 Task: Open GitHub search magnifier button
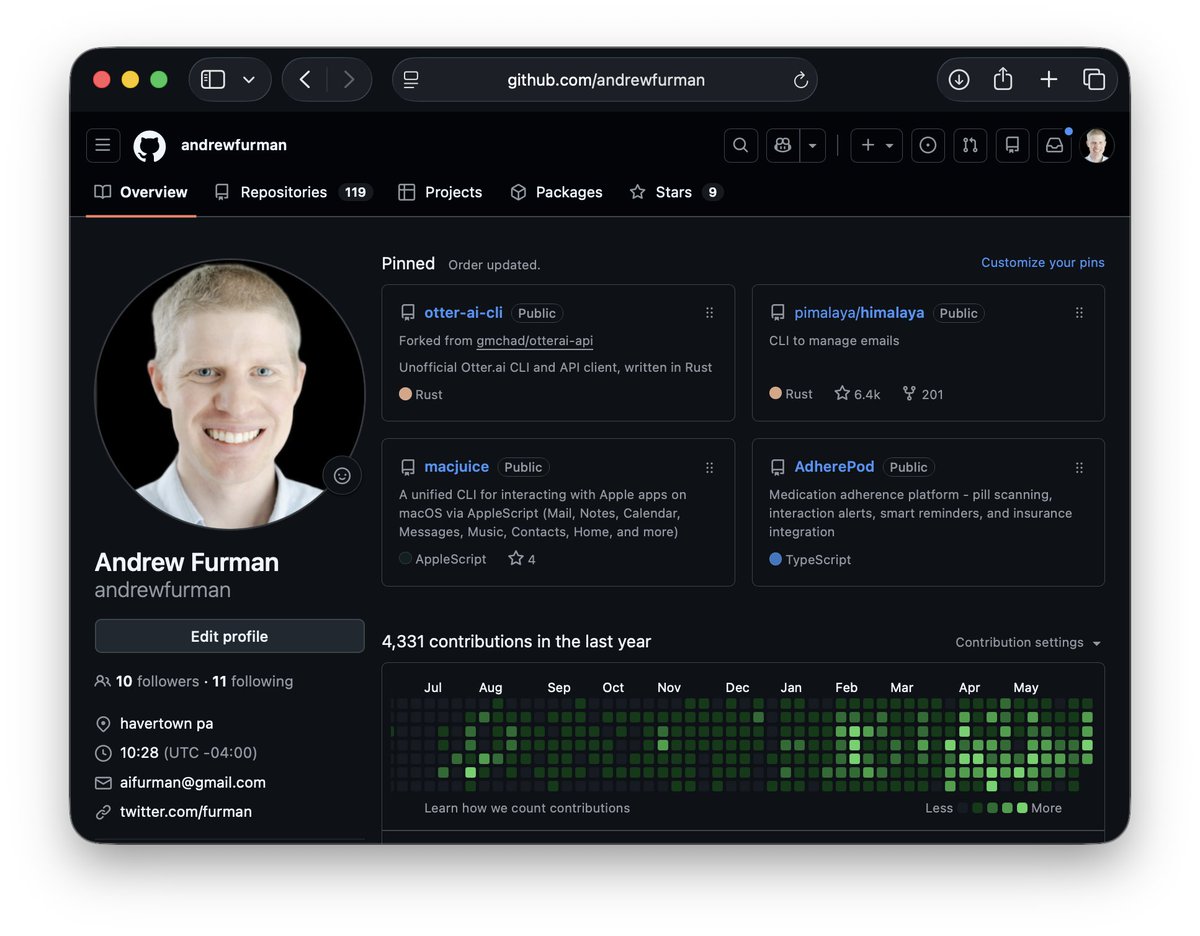pos(740,145)
